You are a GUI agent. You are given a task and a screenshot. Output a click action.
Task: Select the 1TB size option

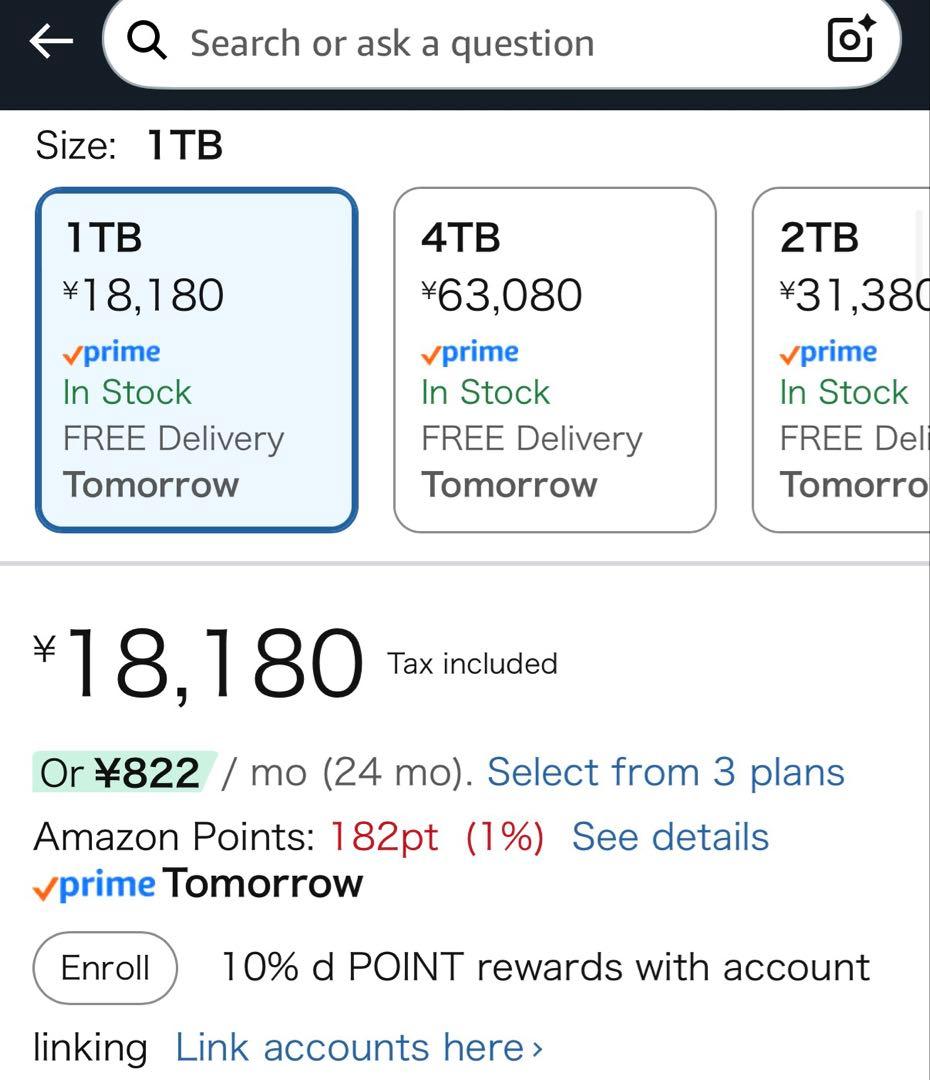tap(196, 360)
